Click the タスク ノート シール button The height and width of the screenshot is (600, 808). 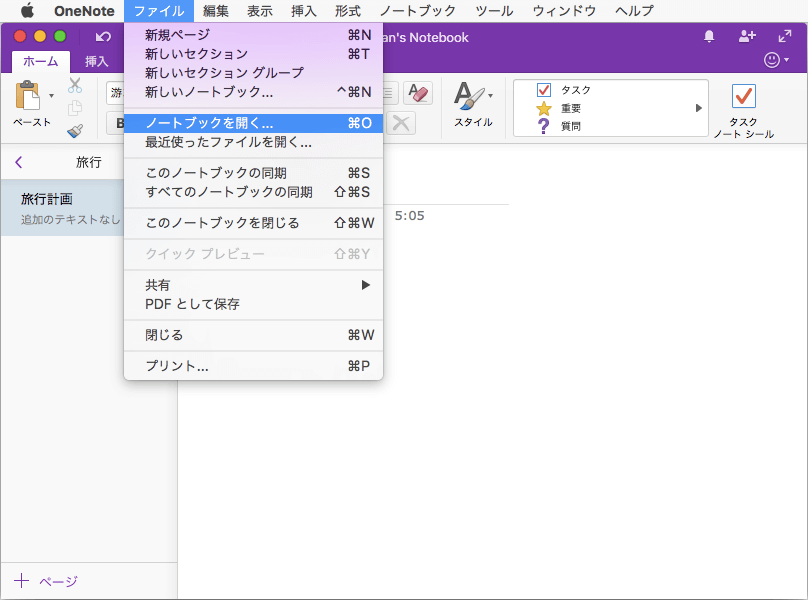[x=744, y=111]
